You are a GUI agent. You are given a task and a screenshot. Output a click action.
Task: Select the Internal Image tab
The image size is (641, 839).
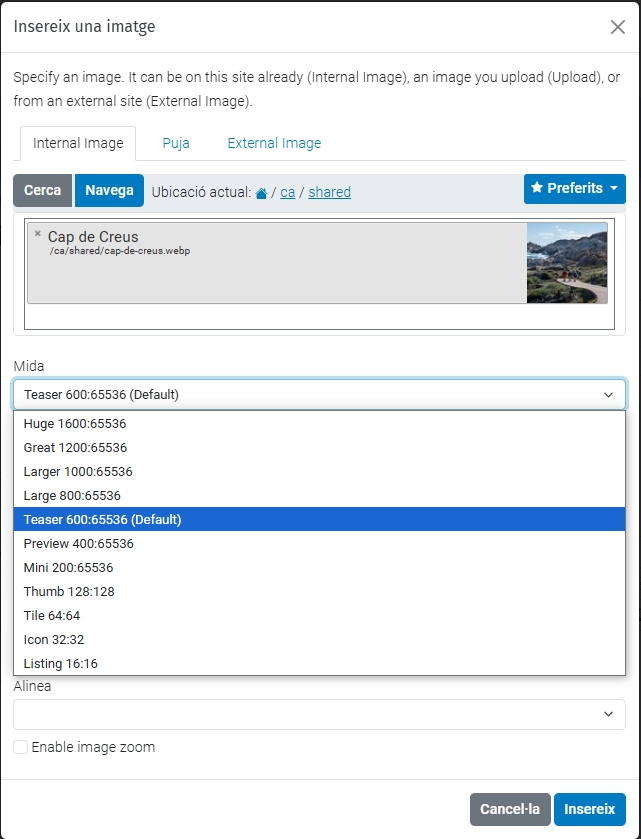tap(78, 143)
